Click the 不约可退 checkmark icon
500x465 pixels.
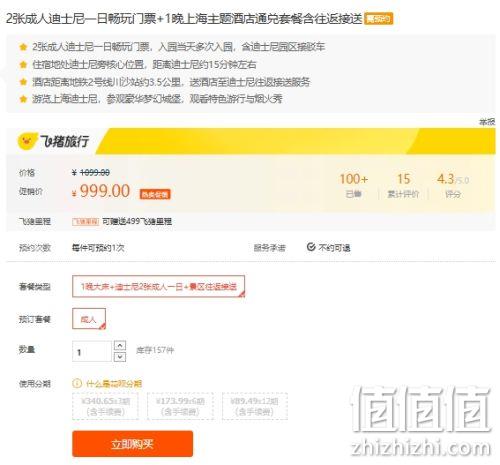pos(311,247)
